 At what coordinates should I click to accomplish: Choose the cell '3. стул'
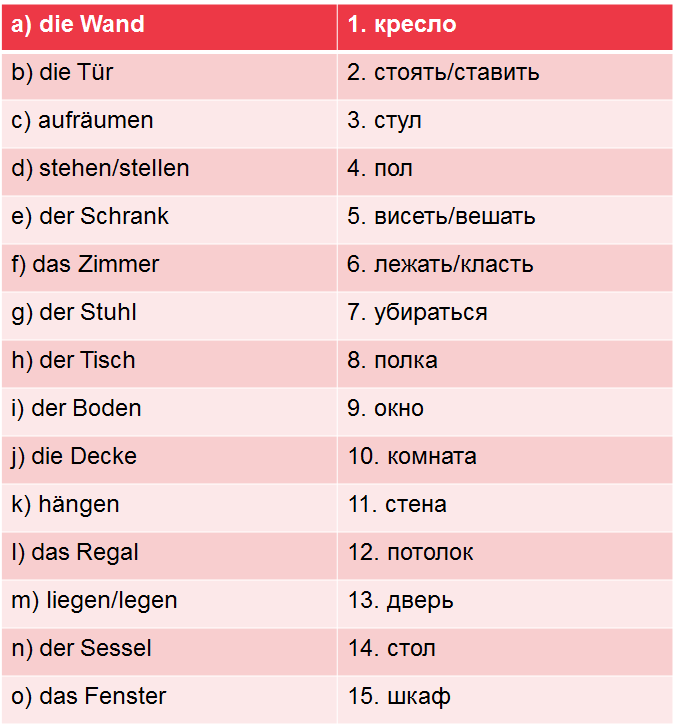pyautogui.click(x=505, y=121)
